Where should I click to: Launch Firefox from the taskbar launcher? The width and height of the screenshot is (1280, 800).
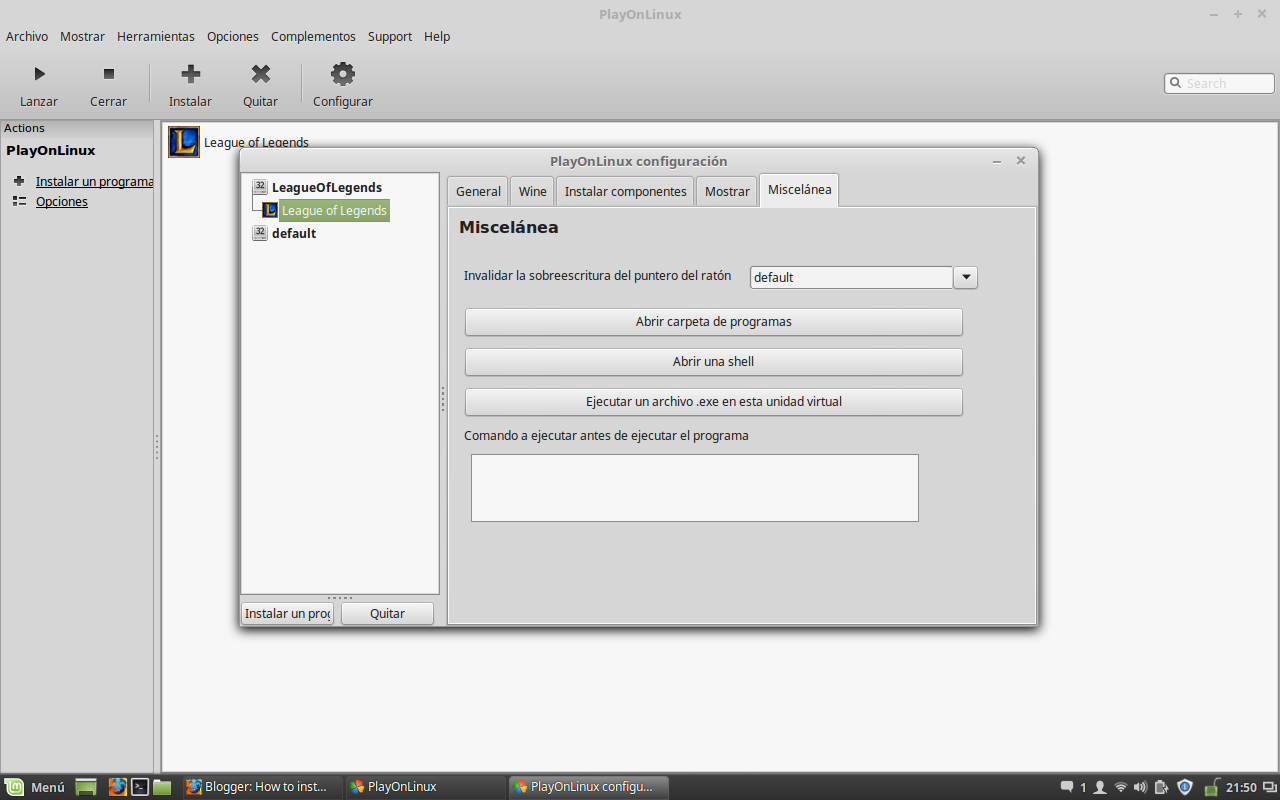click(117, 787)
